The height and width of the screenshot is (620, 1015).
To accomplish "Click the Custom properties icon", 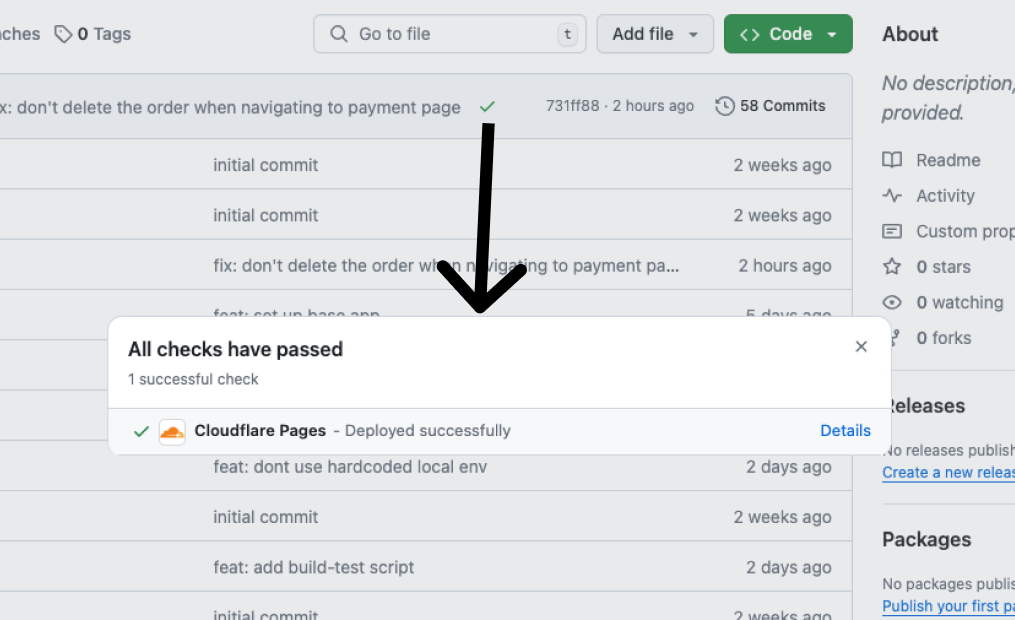I will point(892,231).
